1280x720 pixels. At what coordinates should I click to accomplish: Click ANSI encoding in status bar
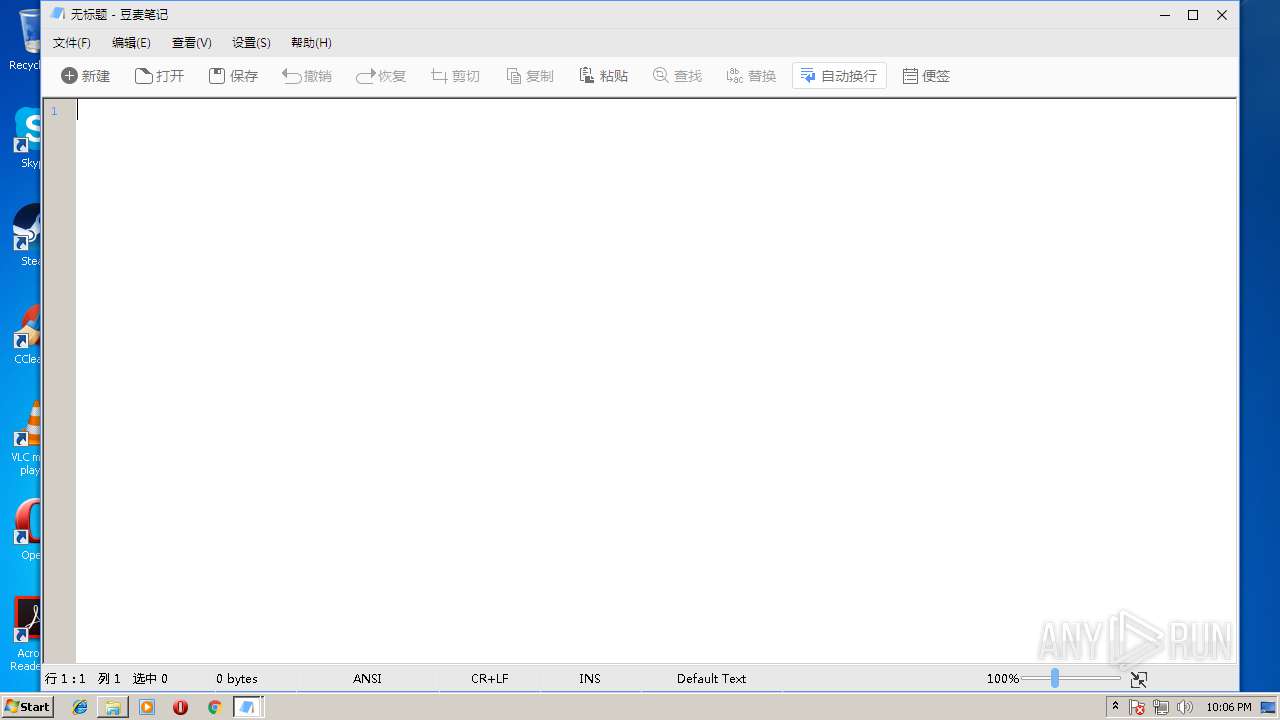tap(367, 679)
